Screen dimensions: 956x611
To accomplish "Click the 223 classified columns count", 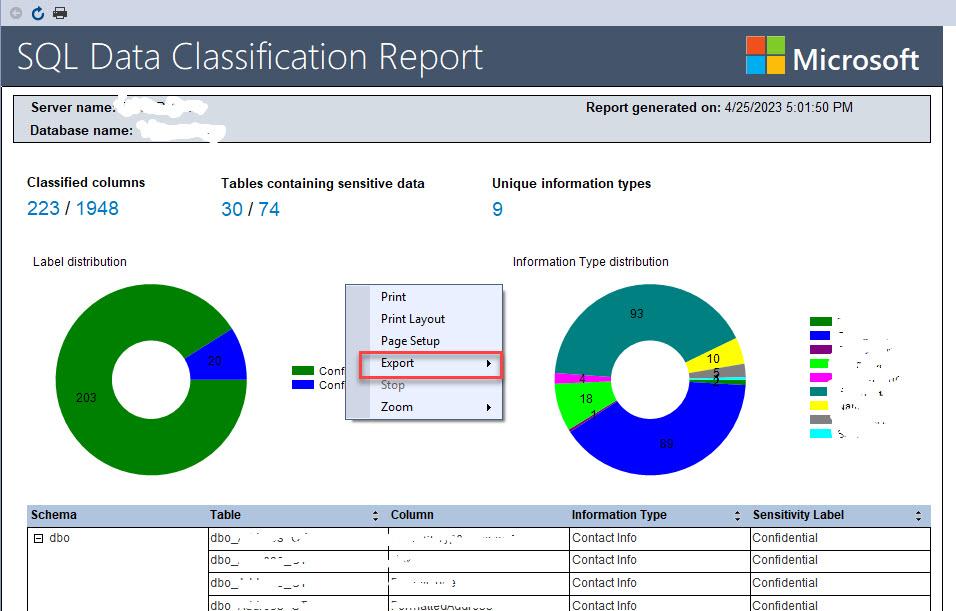I will (x=43, y=208).
